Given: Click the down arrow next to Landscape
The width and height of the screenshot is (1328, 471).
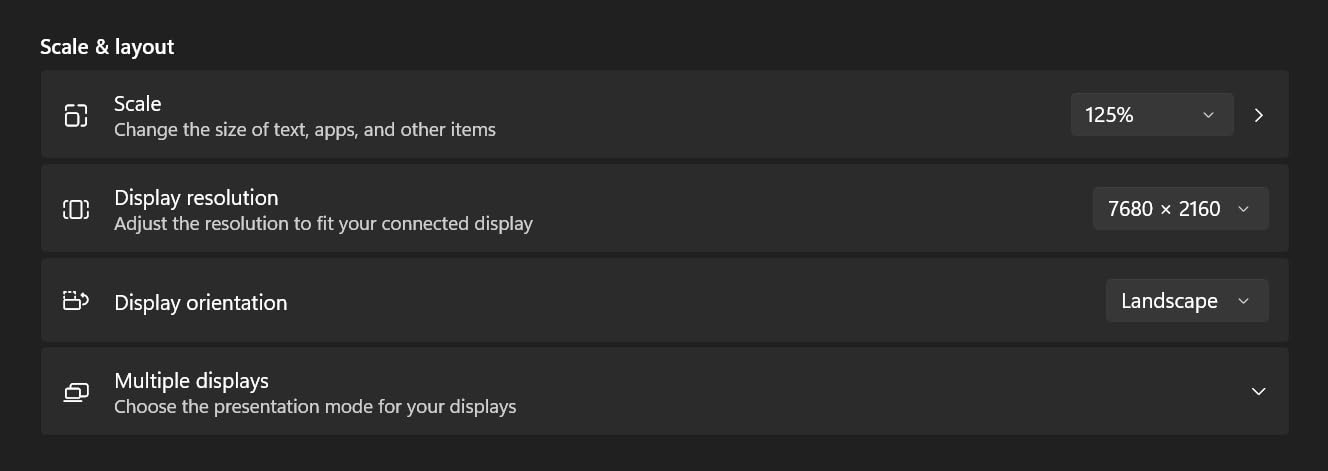Looking at the screenshot, I should pos(1244,301).
